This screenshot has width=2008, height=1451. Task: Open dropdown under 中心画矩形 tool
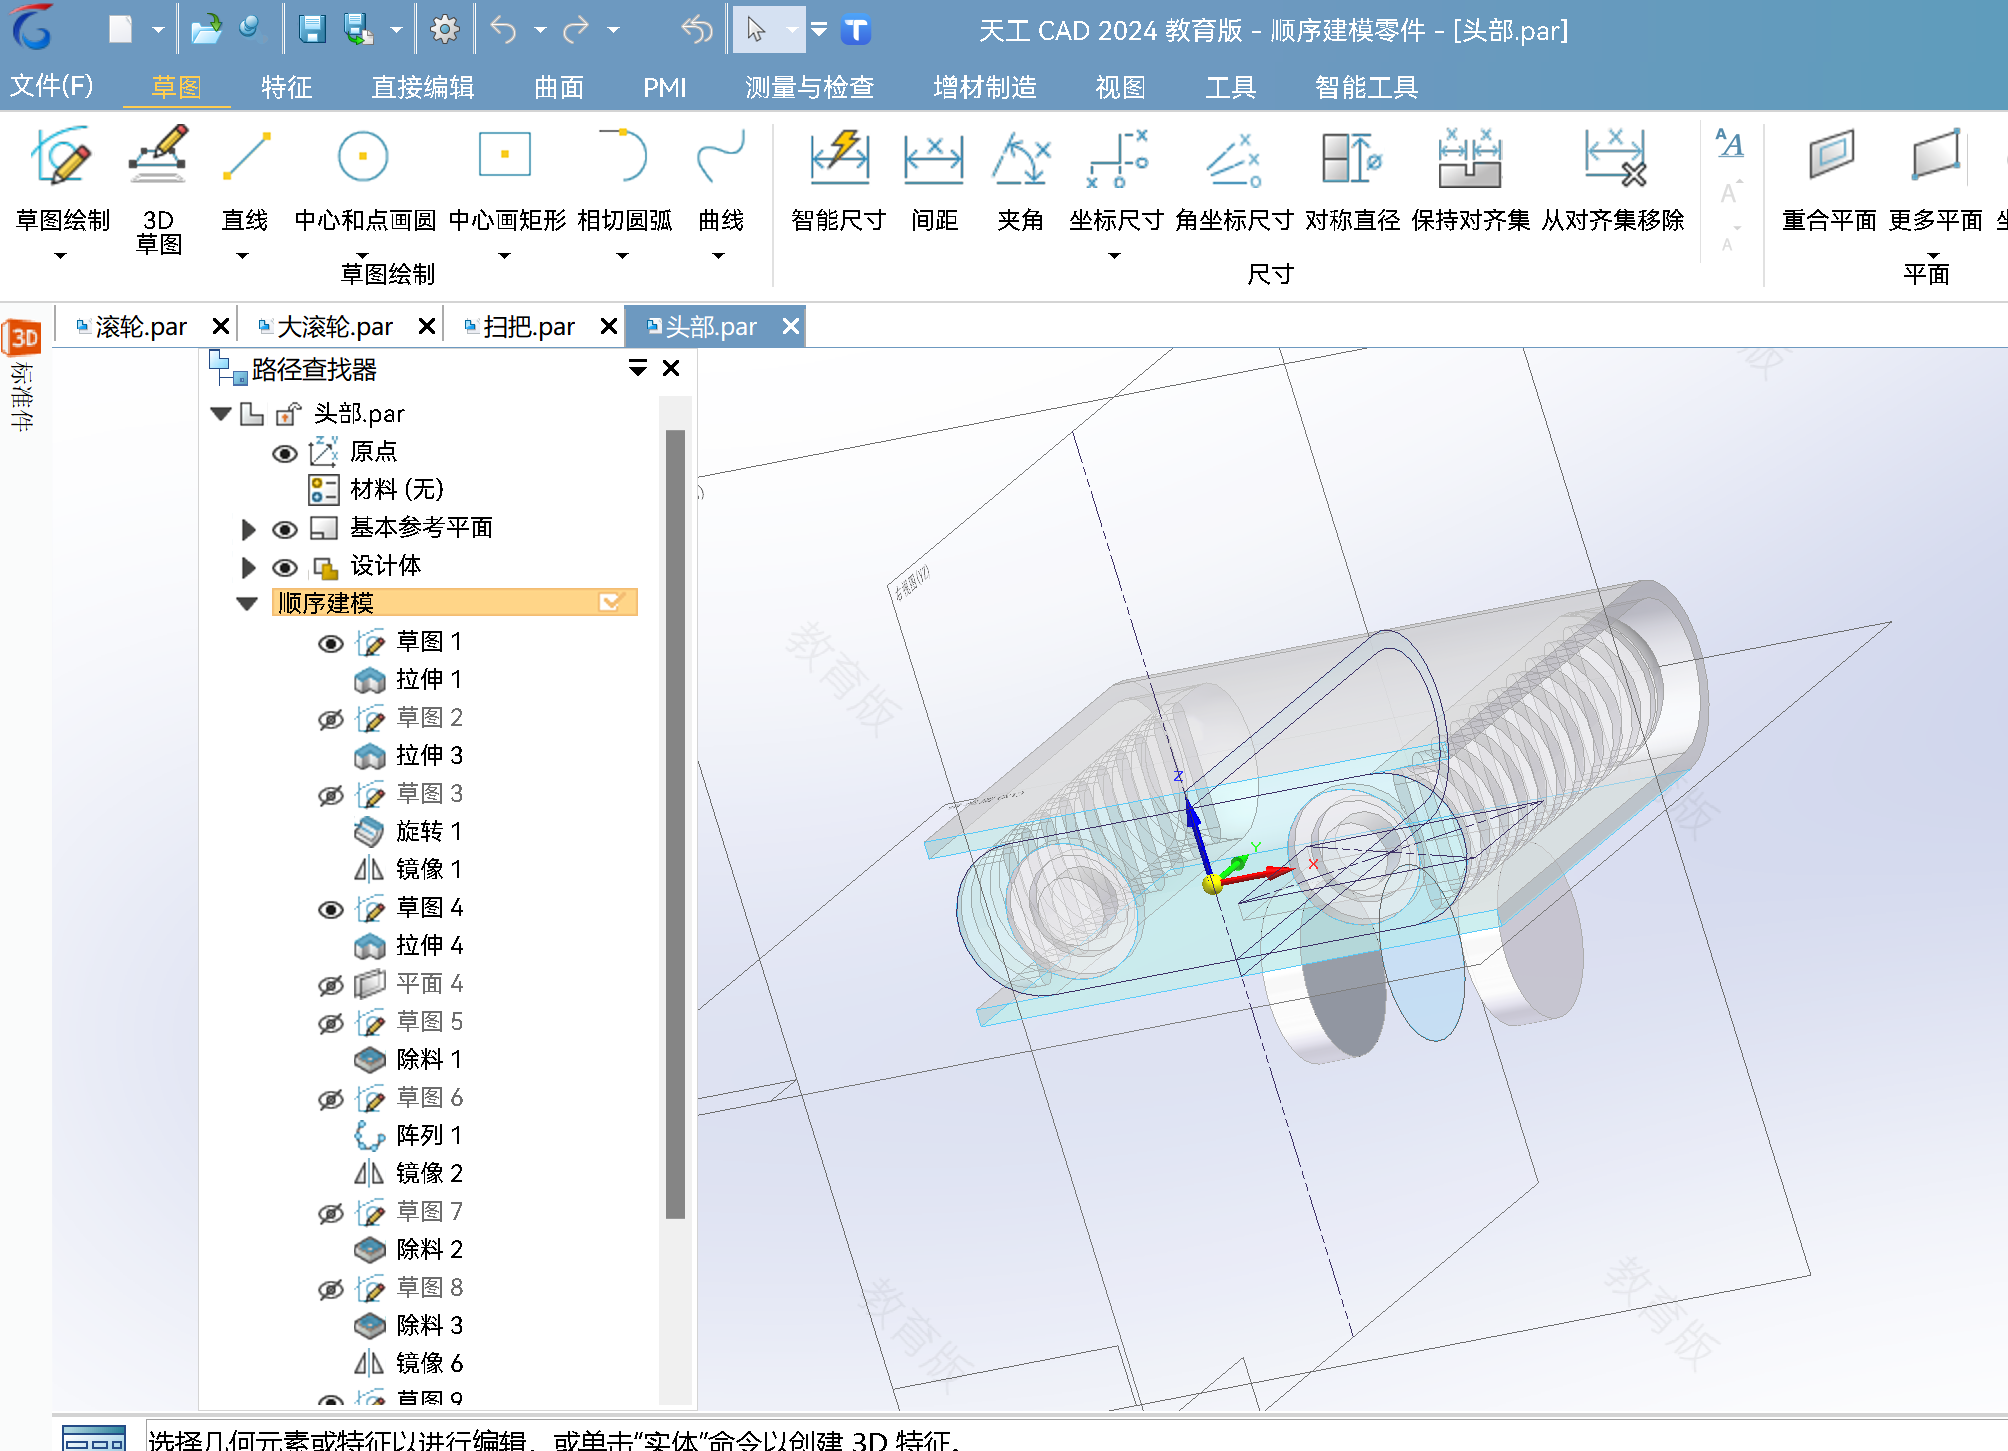pos(505,257)
